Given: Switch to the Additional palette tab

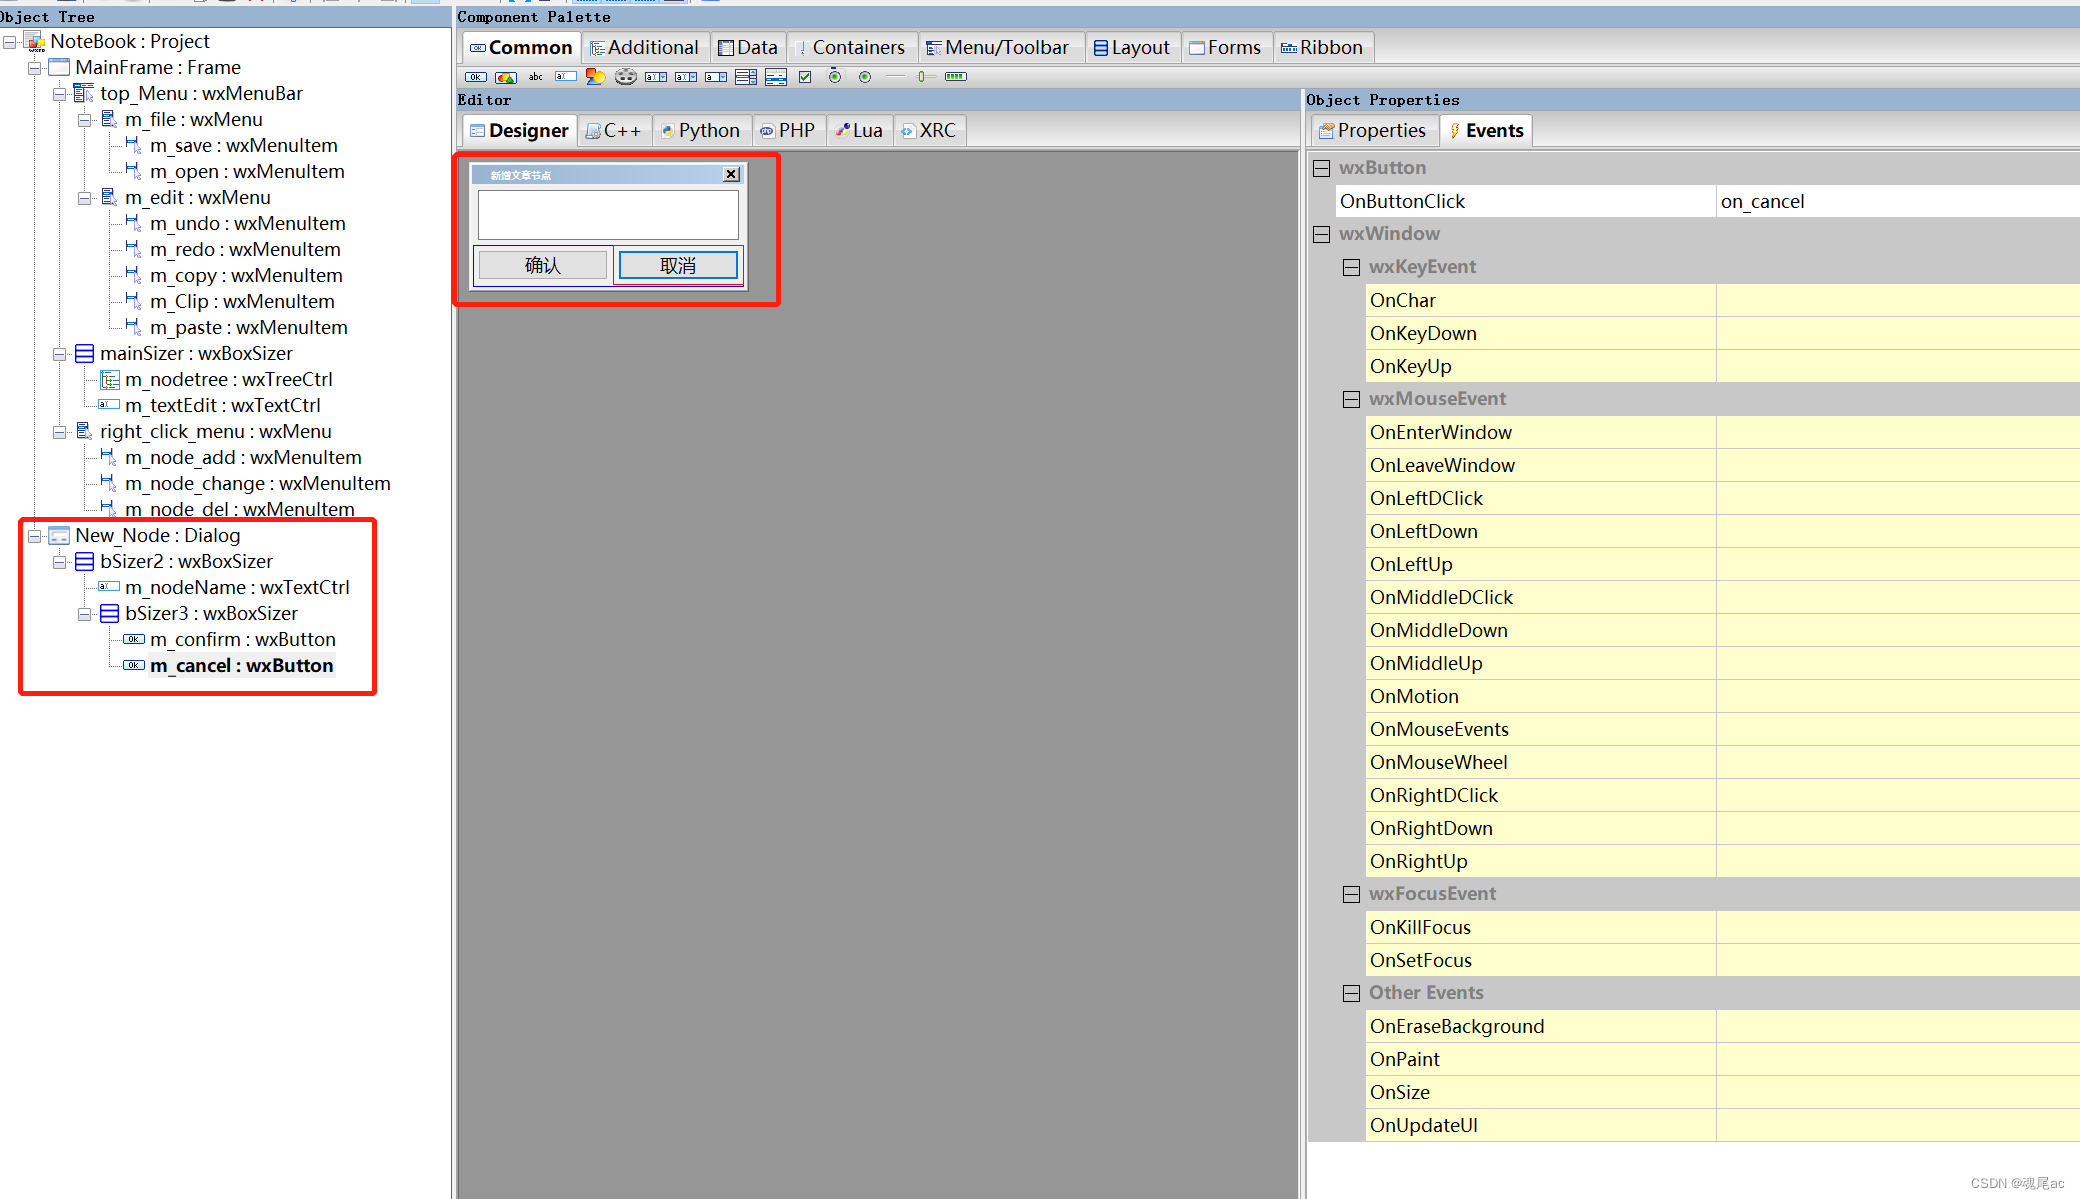Looking at the screenshot, I should coord(645,47).
